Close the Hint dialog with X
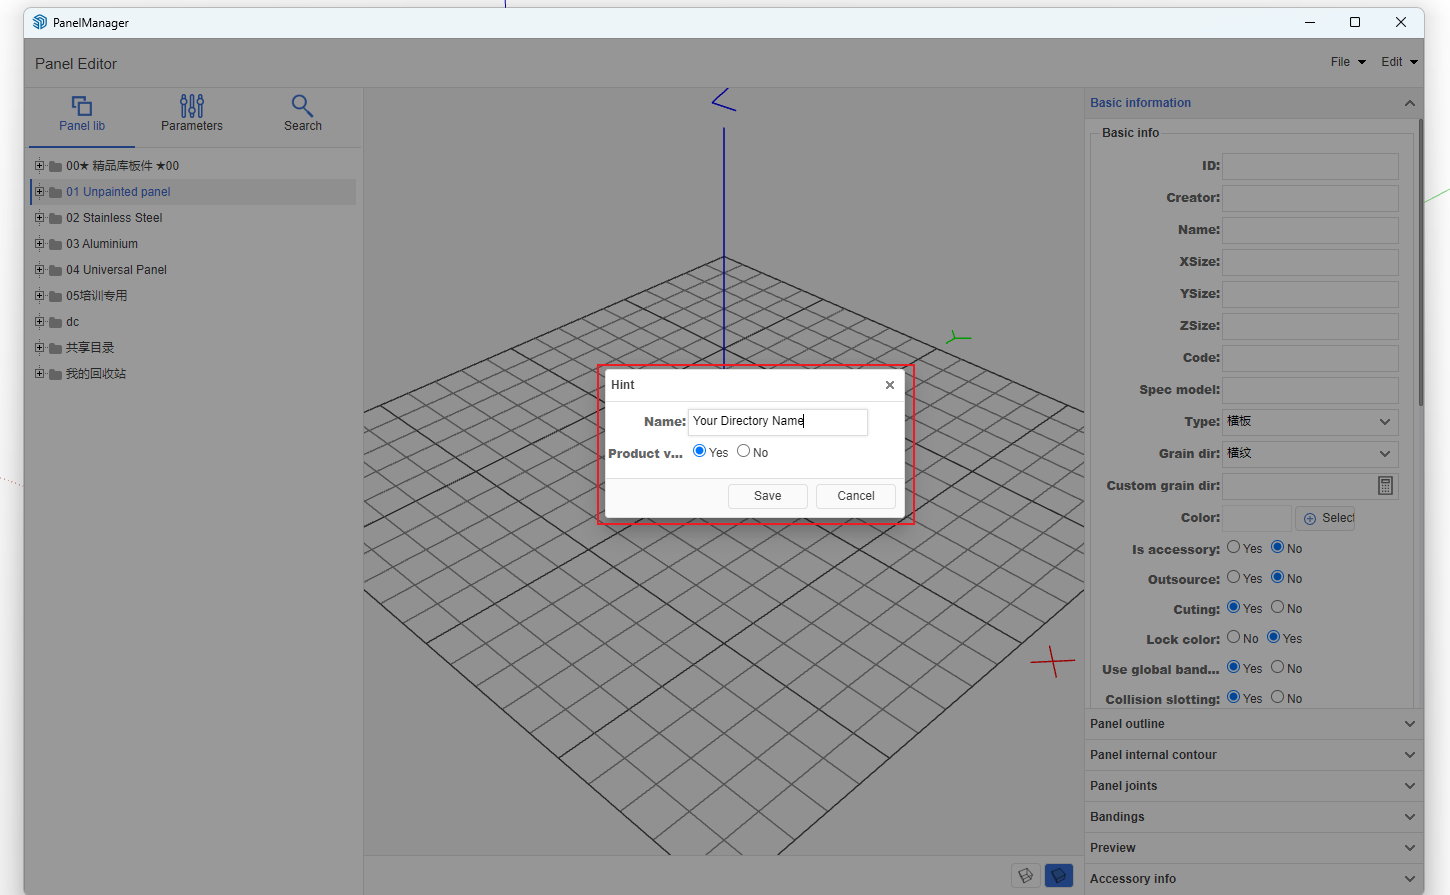The image size is (1450, 895). coord(889,385)
